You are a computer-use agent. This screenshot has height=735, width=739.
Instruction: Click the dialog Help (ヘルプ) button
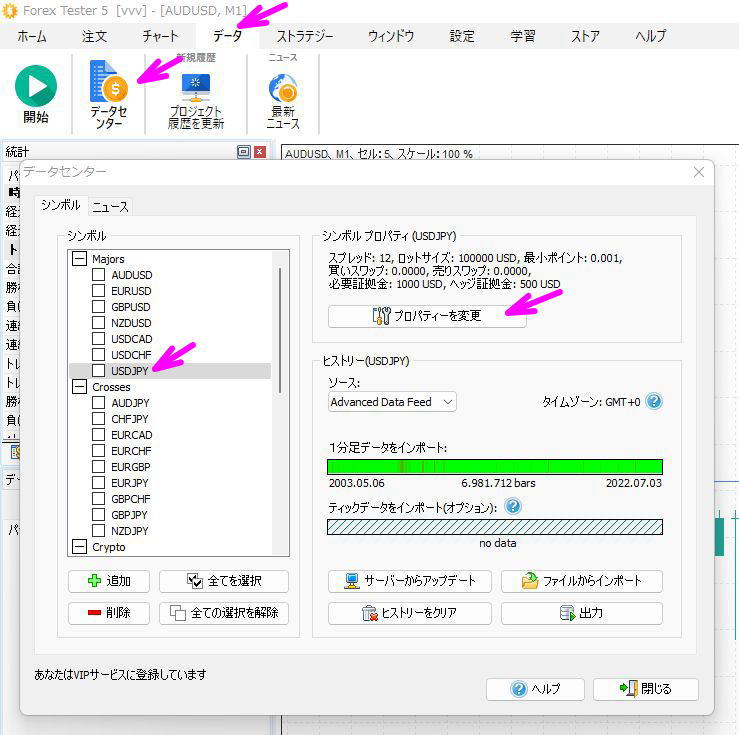(535, 689)
